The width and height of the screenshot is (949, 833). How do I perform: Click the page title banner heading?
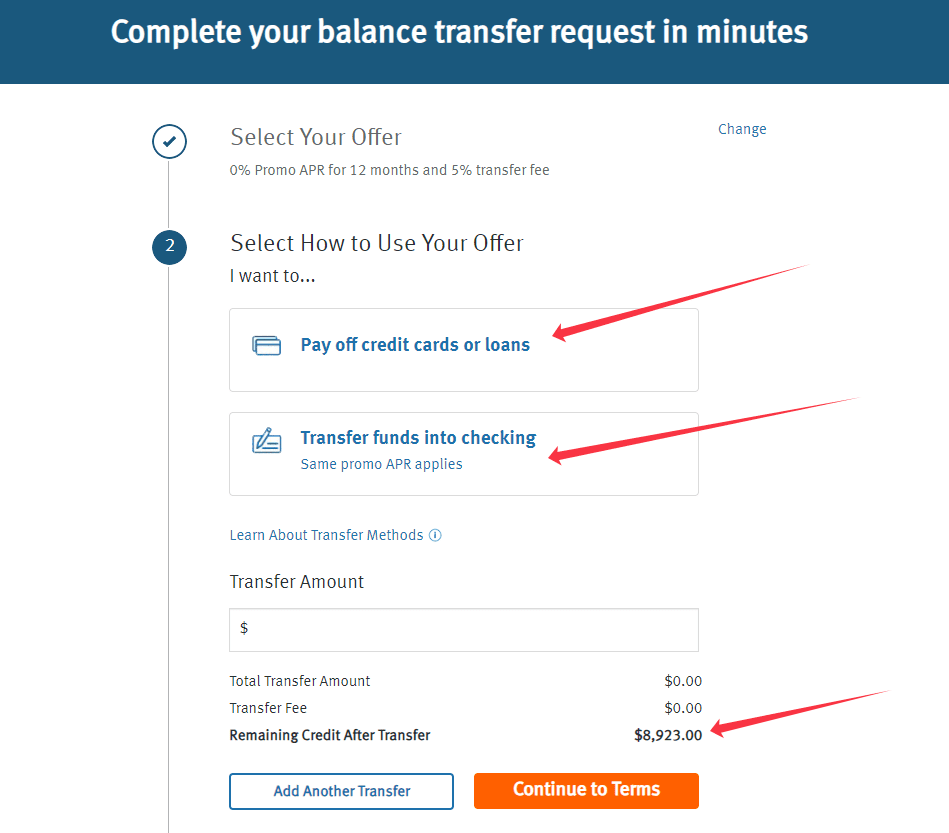[459, 32]
